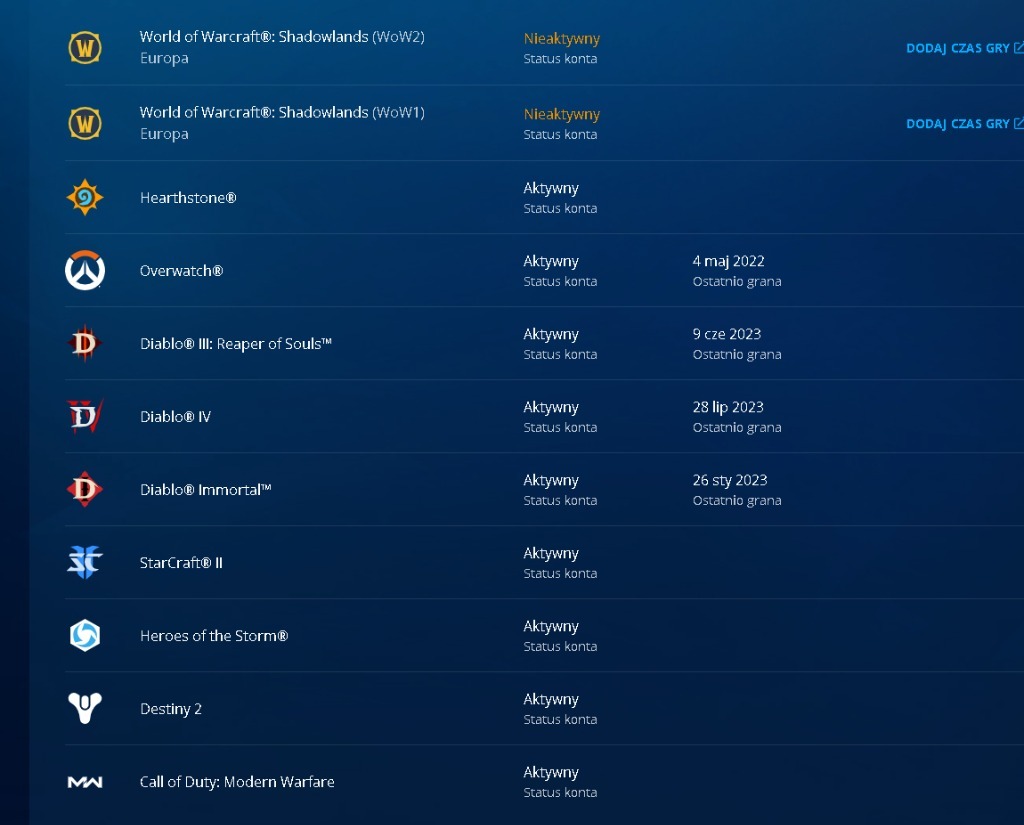Click 'Aktywny' status in Diablo III row
Viewport: 1024px width, 825px height.
tap(551, 334)
